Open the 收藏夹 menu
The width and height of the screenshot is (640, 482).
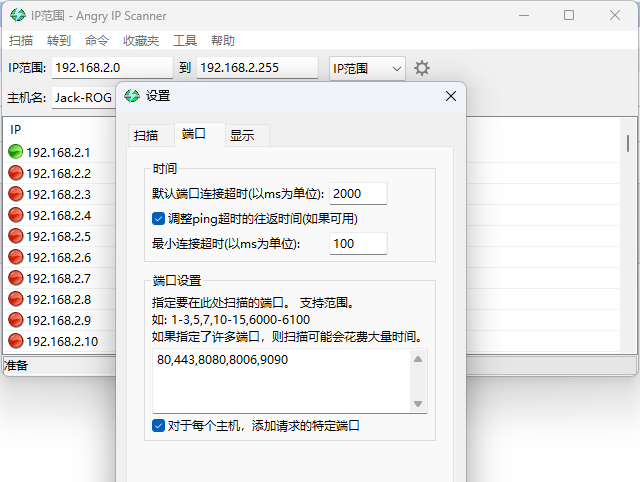(141, 41)
